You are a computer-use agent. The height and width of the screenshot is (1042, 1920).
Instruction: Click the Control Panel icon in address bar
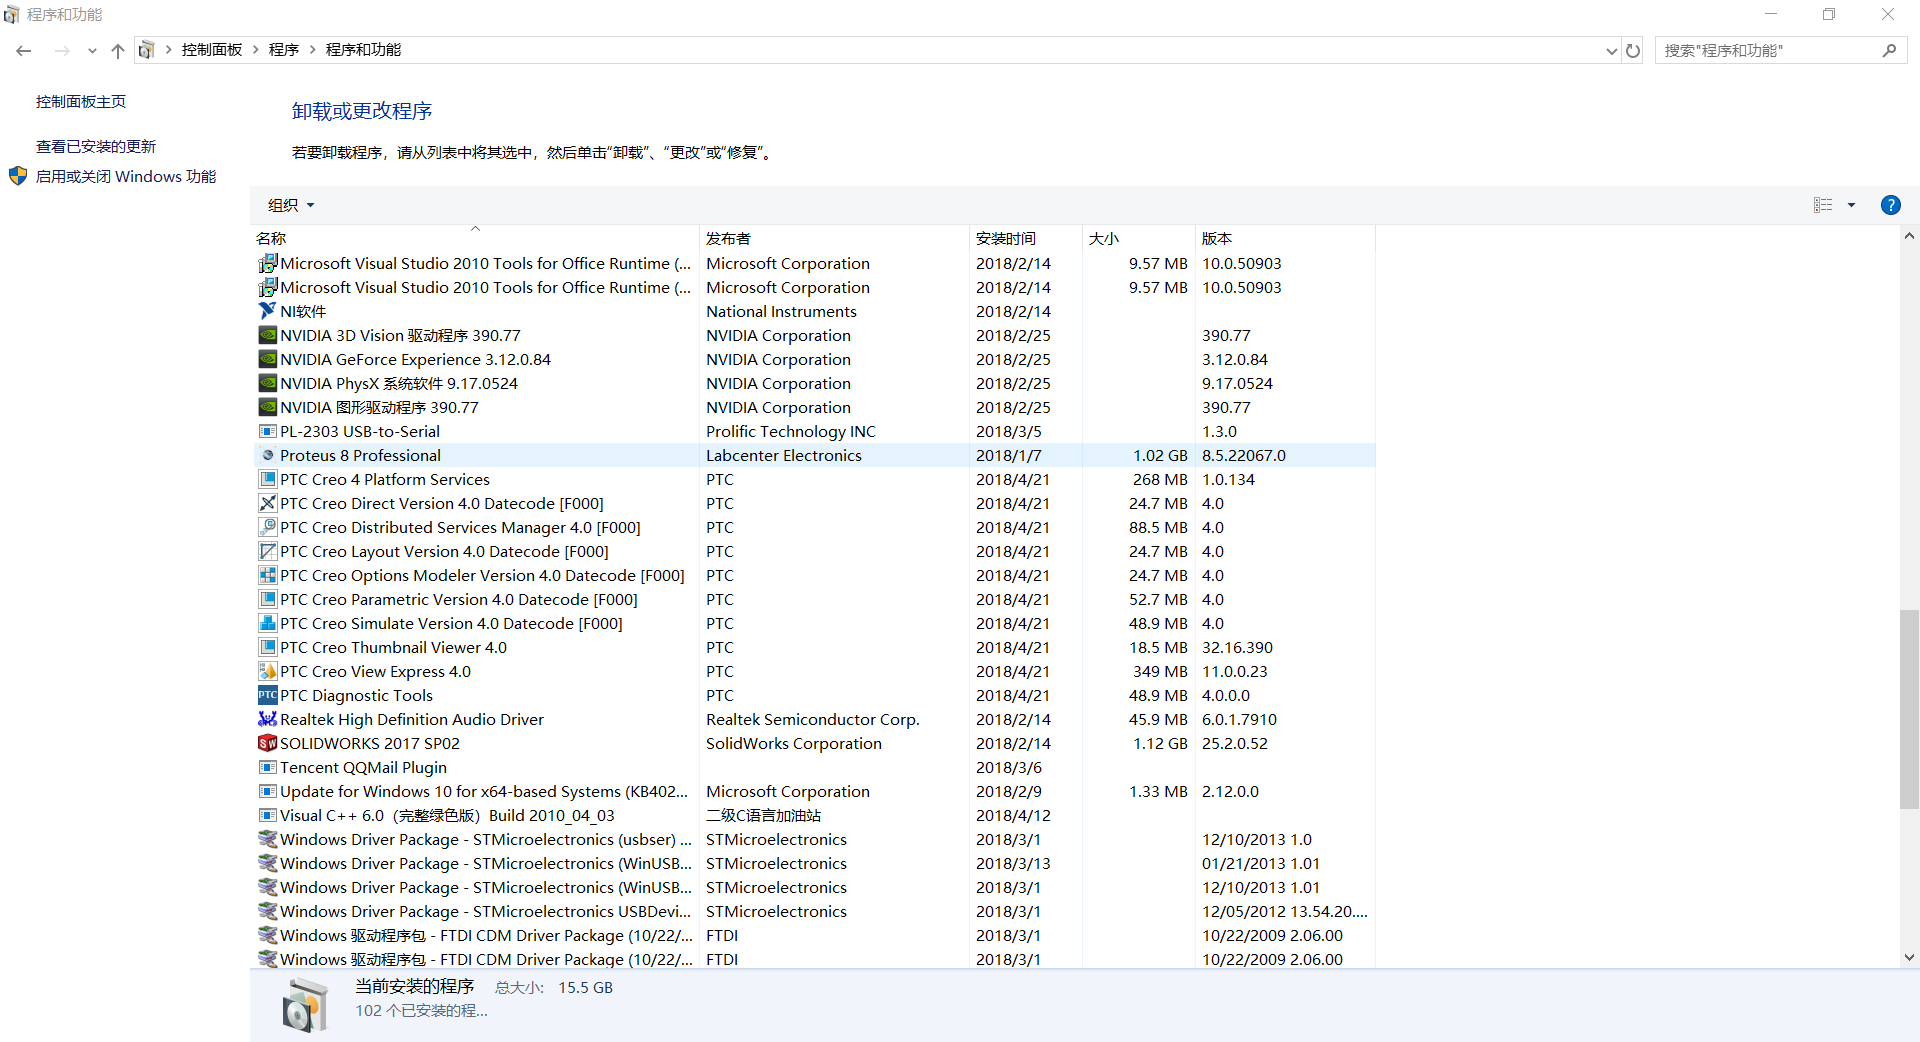click(147, 50)
